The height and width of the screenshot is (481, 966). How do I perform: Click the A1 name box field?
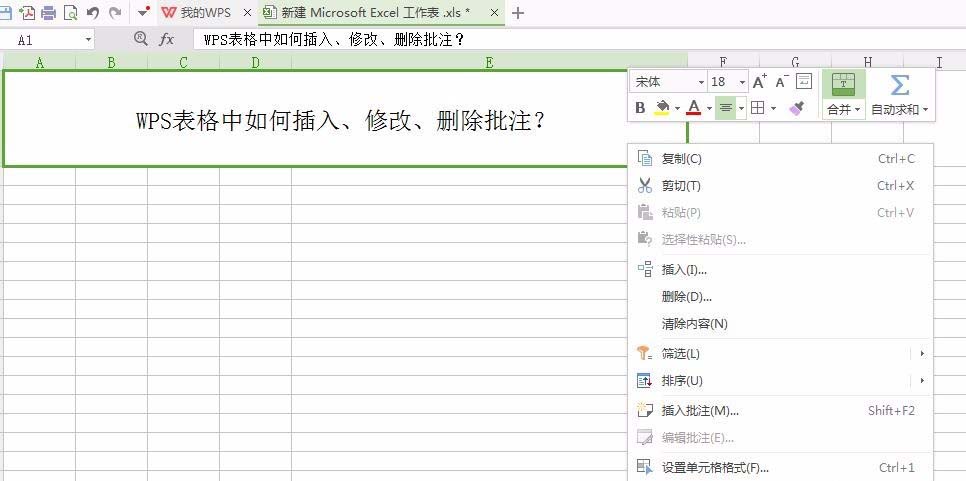(x=47, y=40)
